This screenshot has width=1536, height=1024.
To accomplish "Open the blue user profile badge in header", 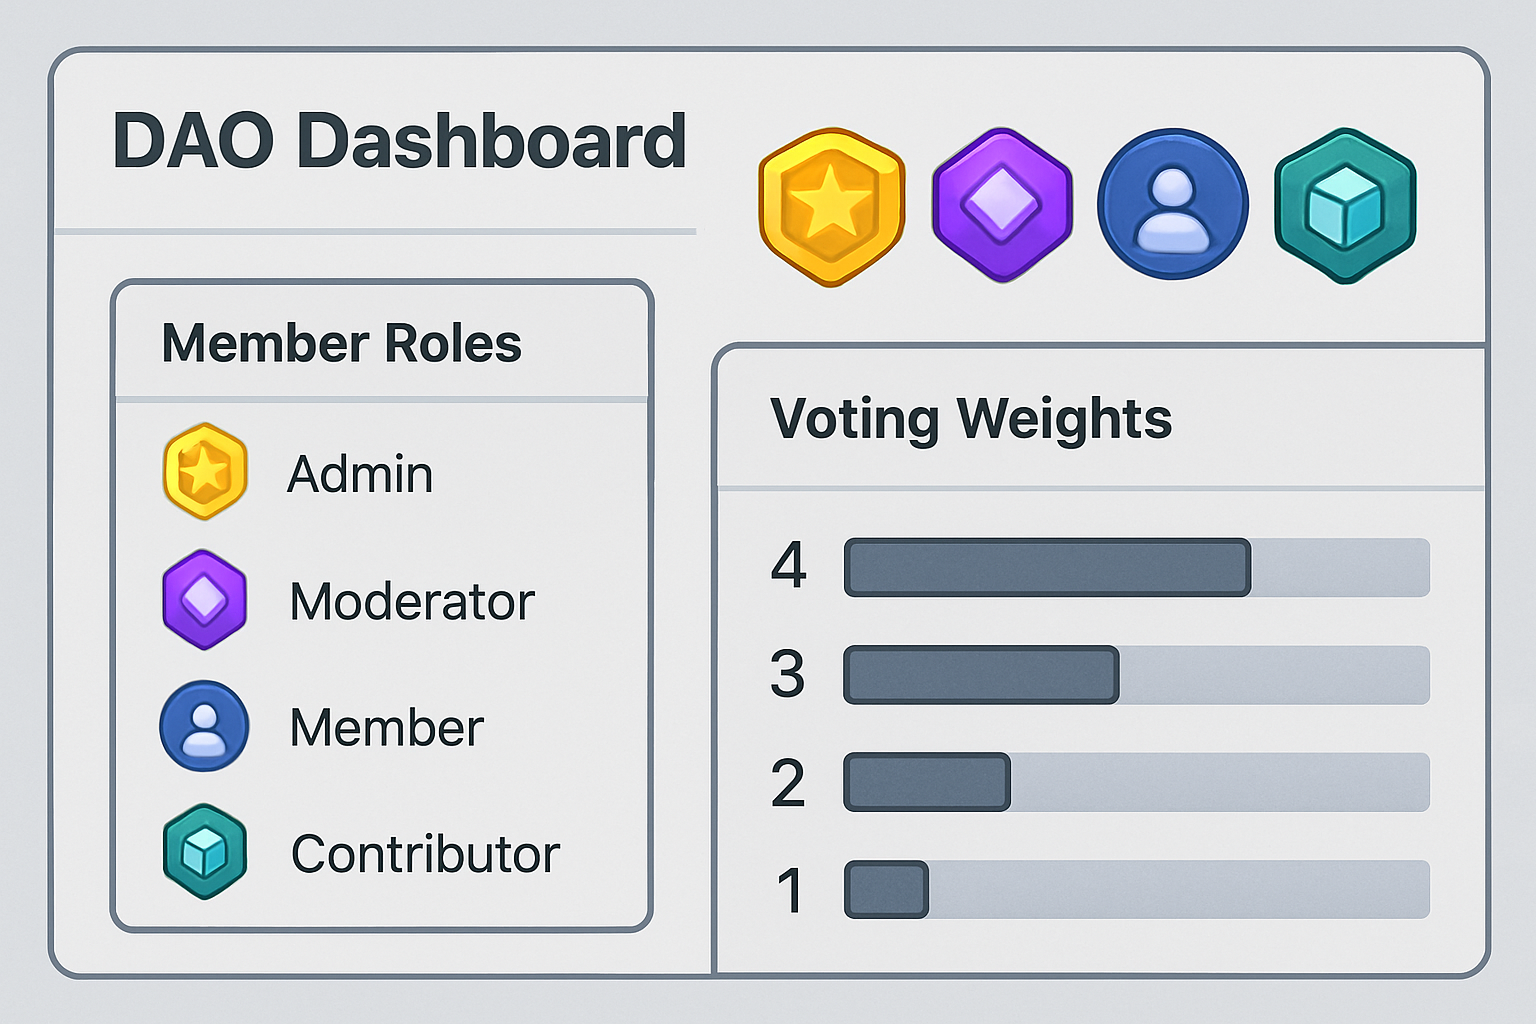I will [1173, 204].
